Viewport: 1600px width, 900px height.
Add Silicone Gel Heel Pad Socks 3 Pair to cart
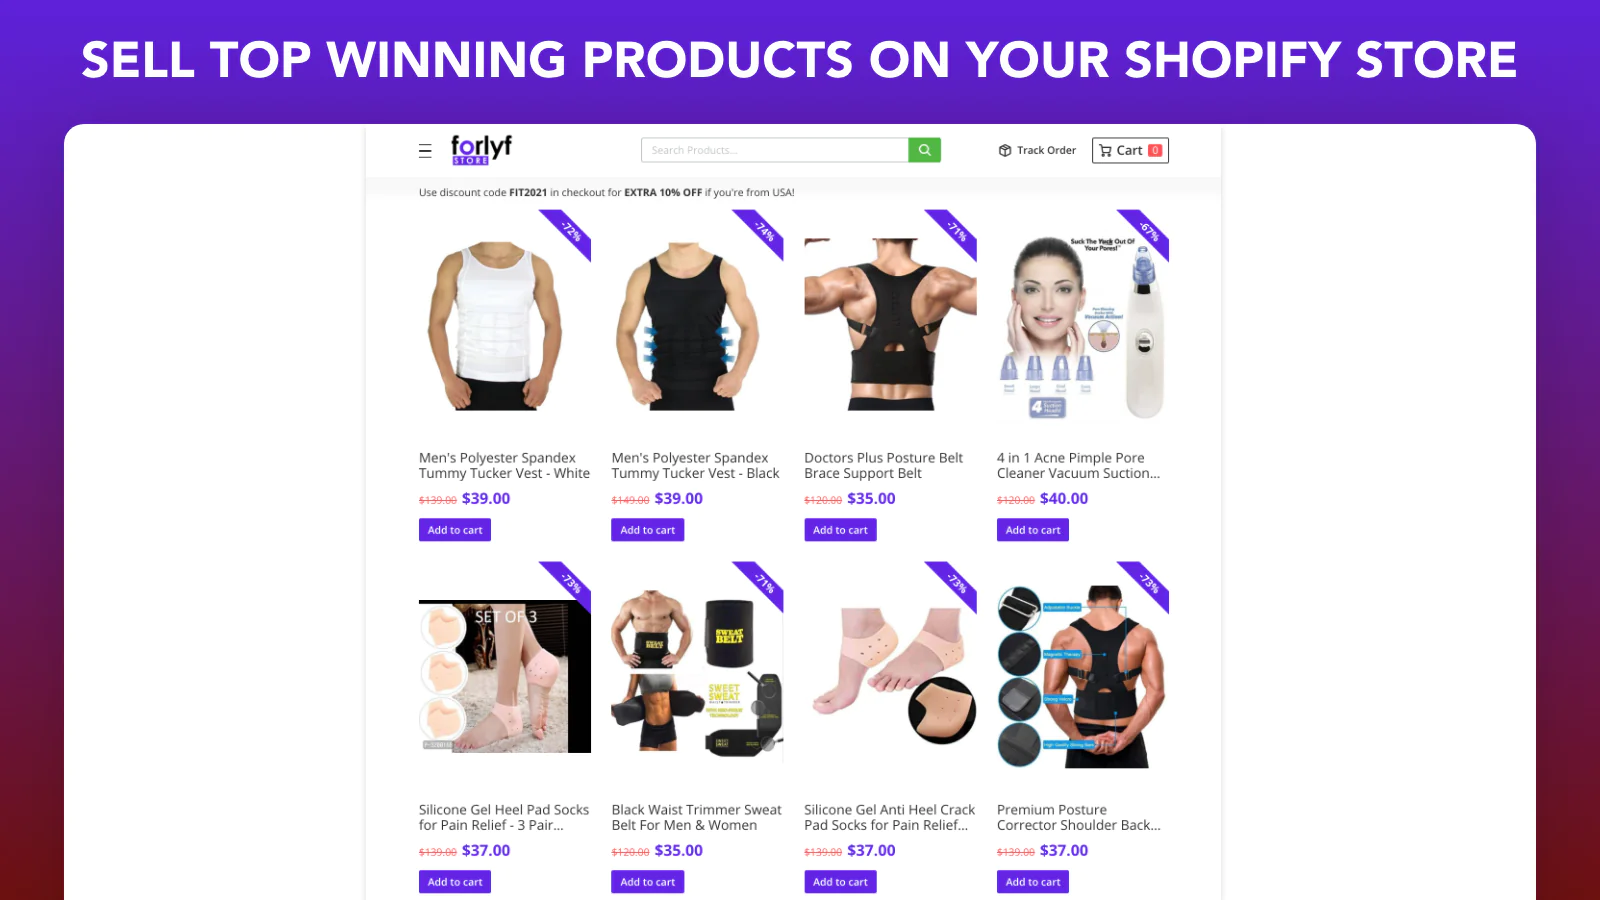pyautogui.click(x=455, y=882)
